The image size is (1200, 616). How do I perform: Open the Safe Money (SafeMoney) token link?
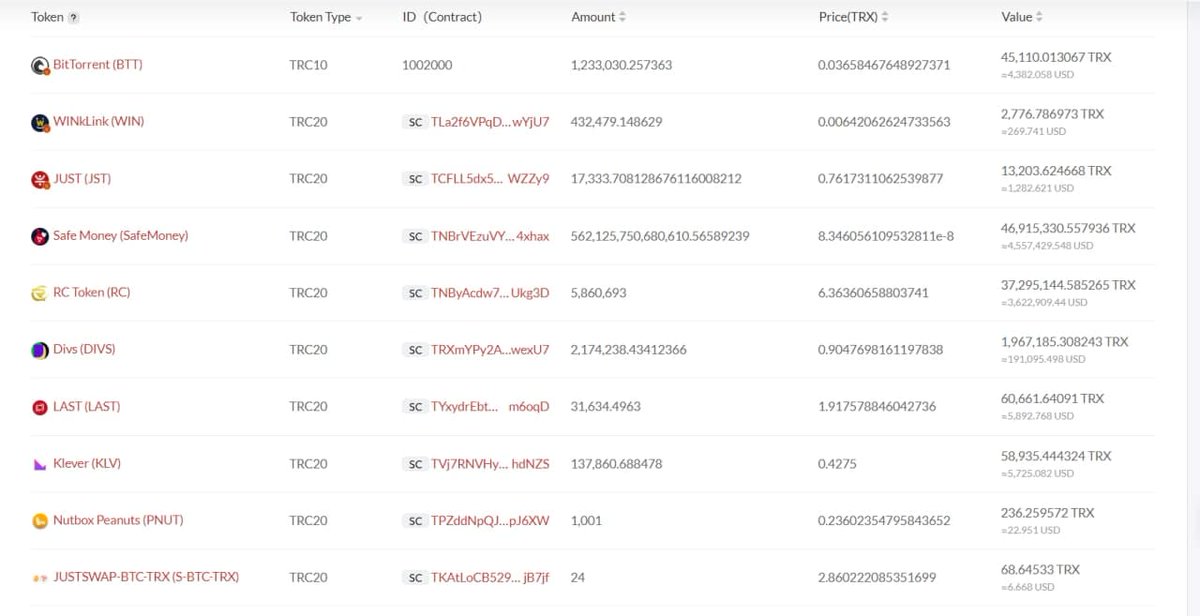tap(120, 236)
